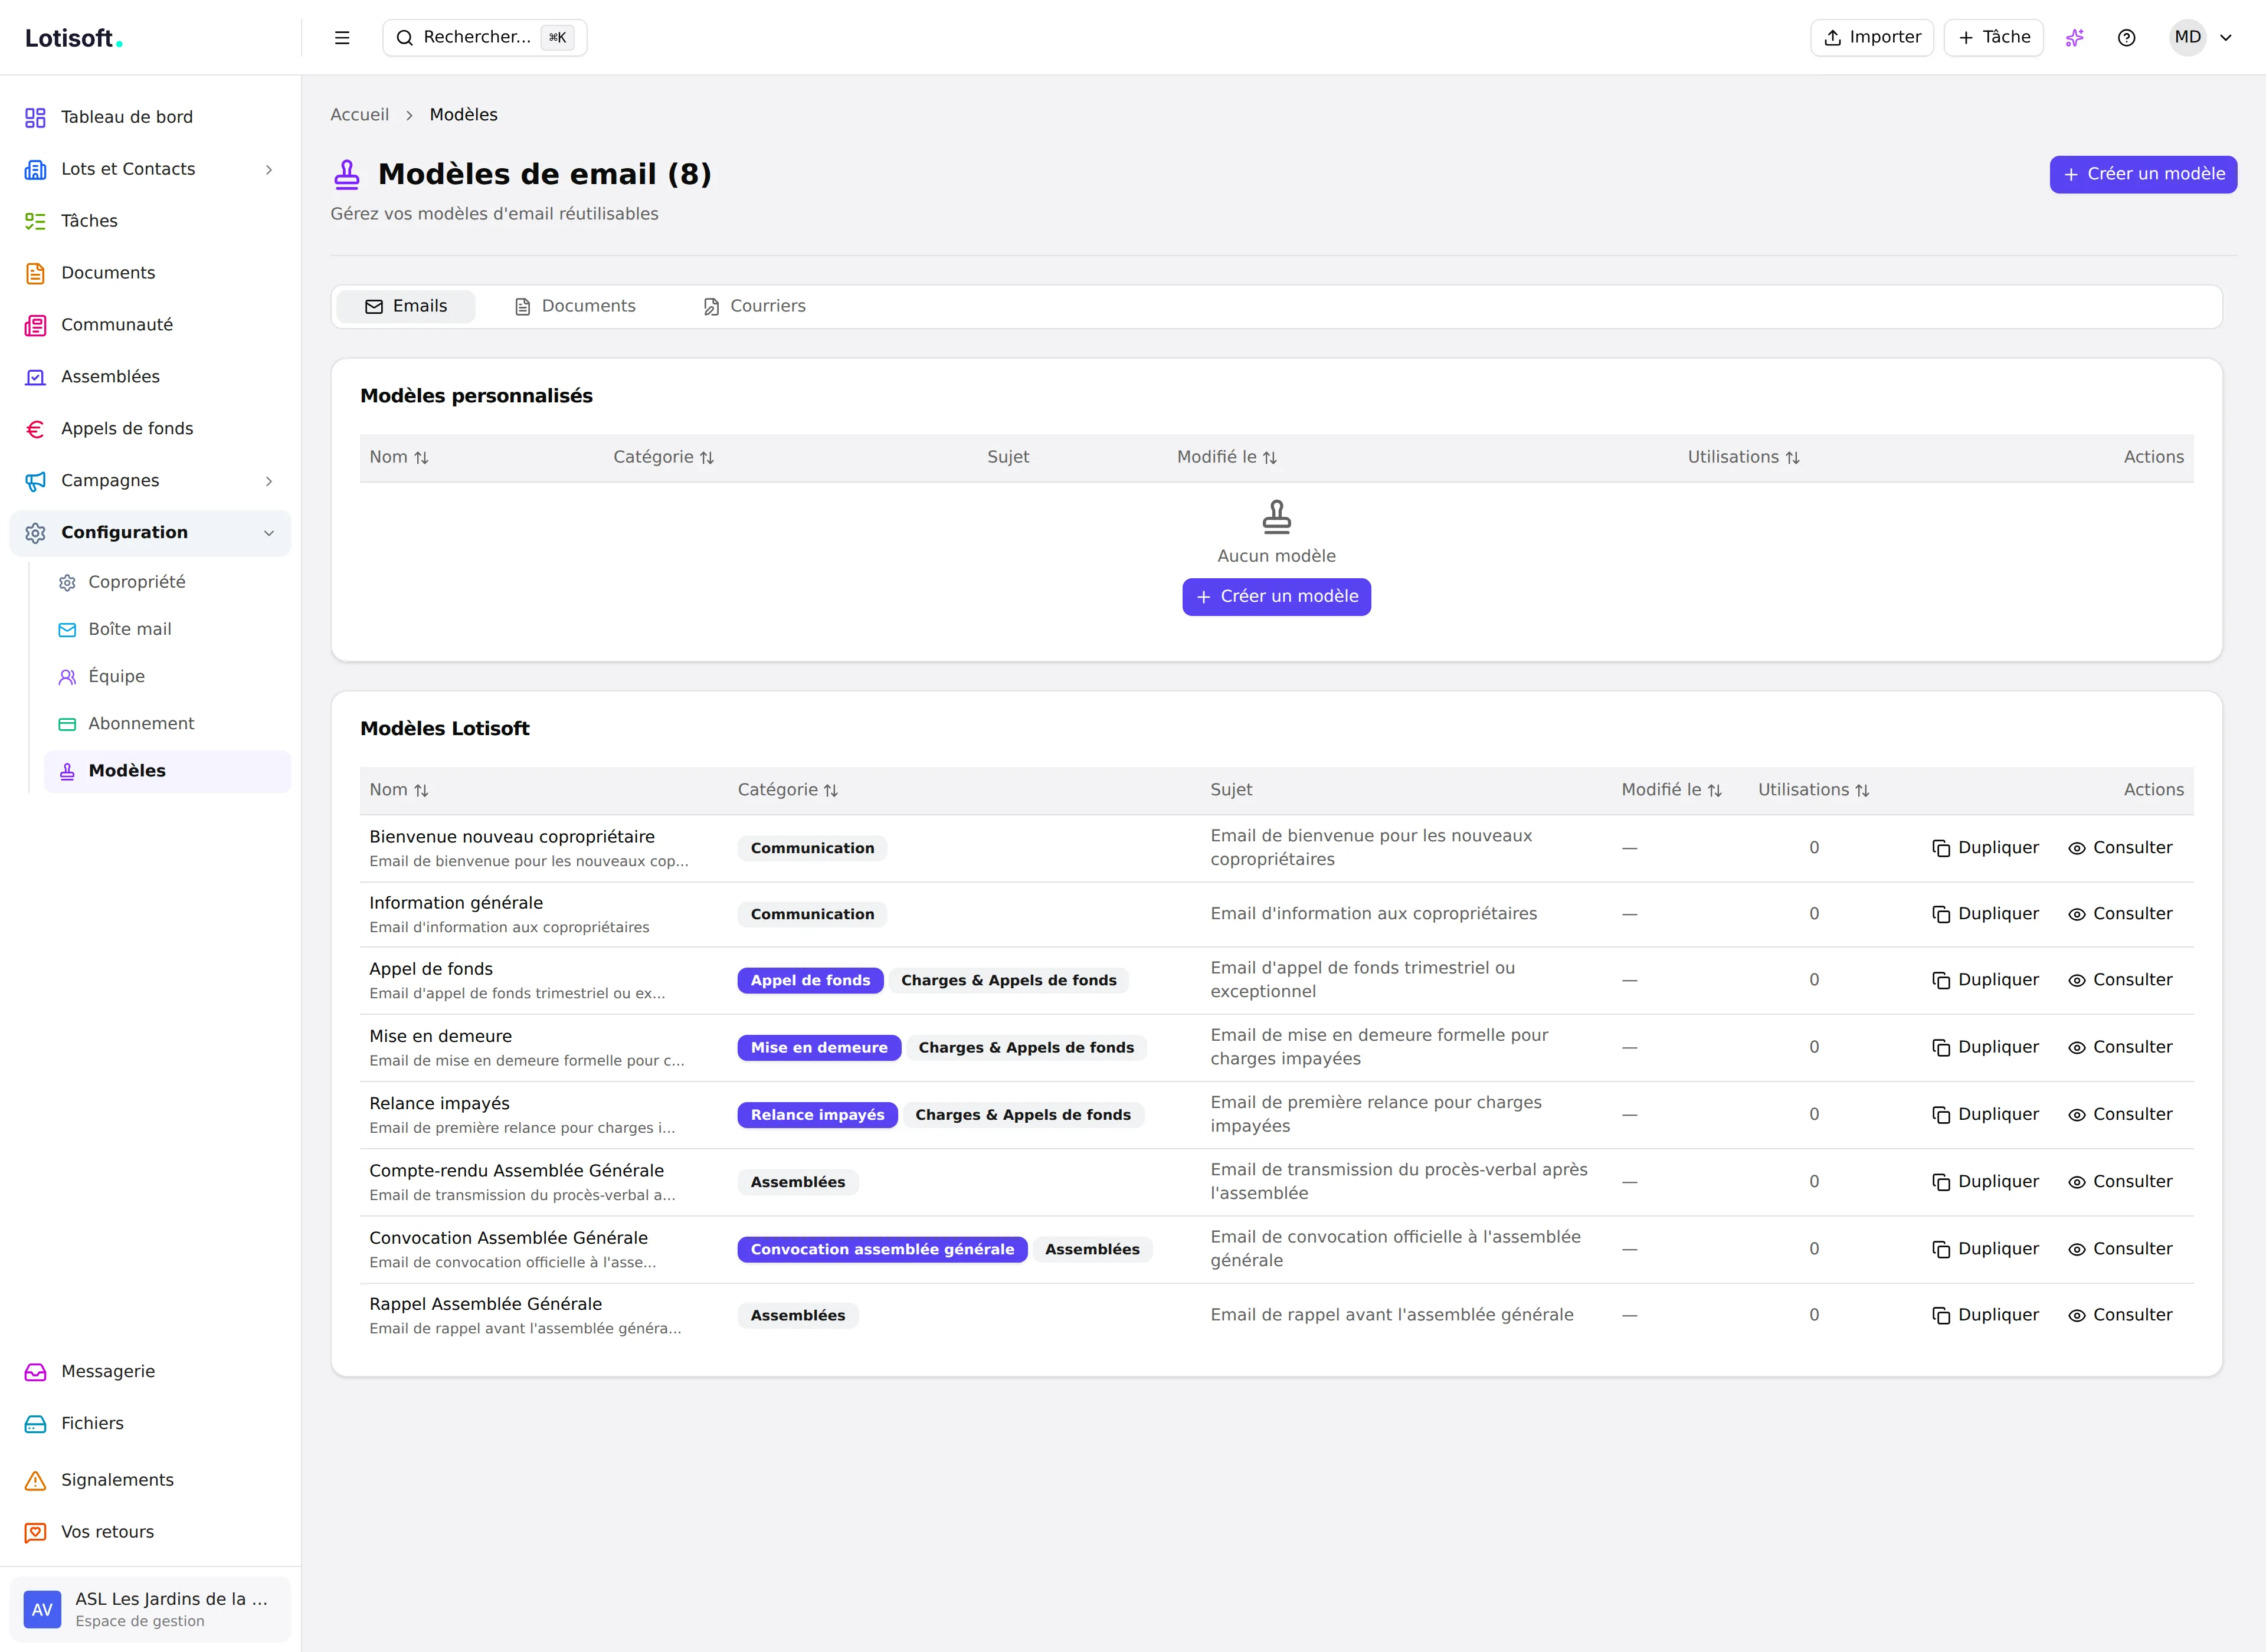
Task: Click the Vos retours heart message icon
Action: click(35, 1533)
